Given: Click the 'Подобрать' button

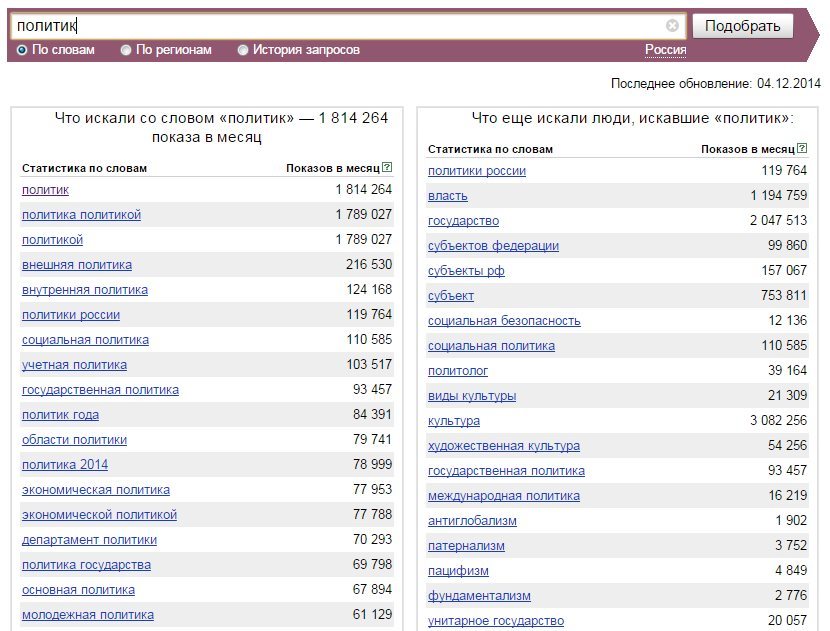Looking at the screenshot, I should pyautogui.click(x=742, y=26).
